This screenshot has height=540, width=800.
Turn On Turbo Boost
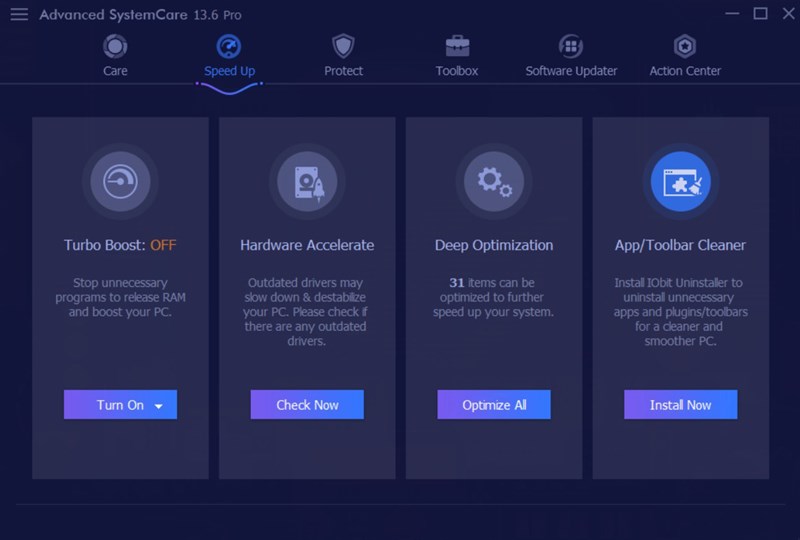[120, 405]
